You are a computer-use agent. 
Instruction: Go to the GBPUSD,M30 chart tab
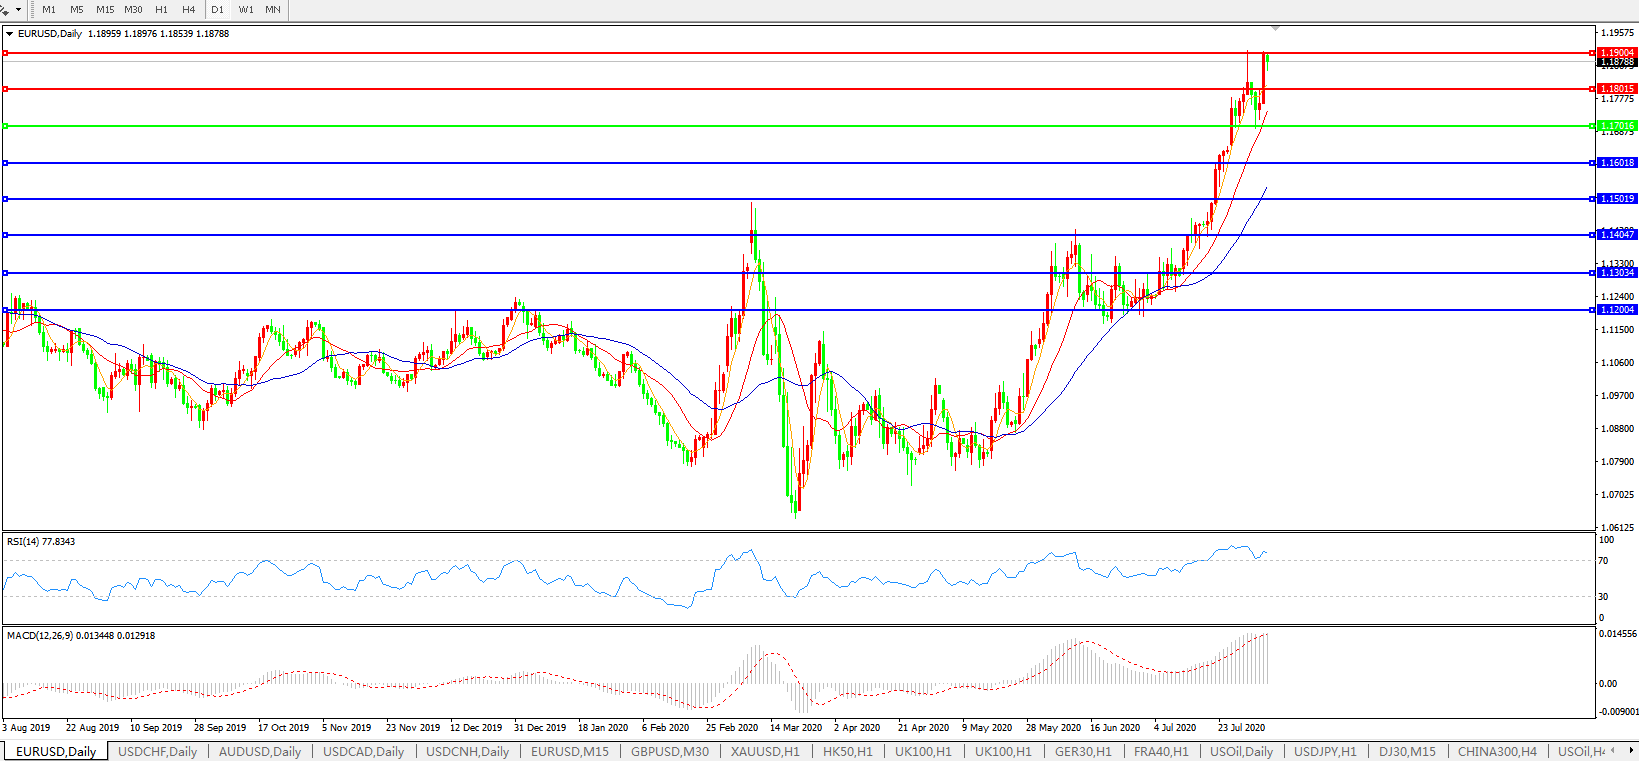click(669, 751)
